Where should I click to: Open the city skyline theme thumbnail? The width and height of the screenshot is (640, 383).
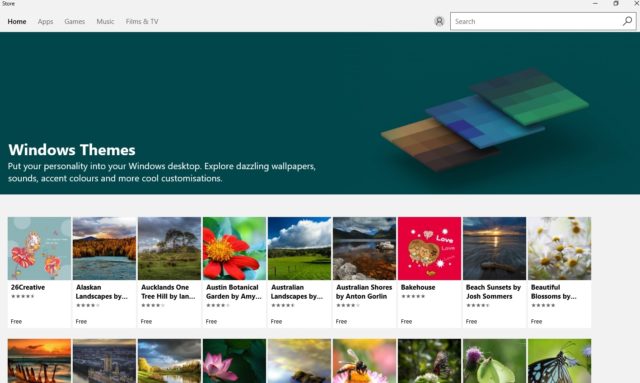pyautogui.click(x=104, y=361)
